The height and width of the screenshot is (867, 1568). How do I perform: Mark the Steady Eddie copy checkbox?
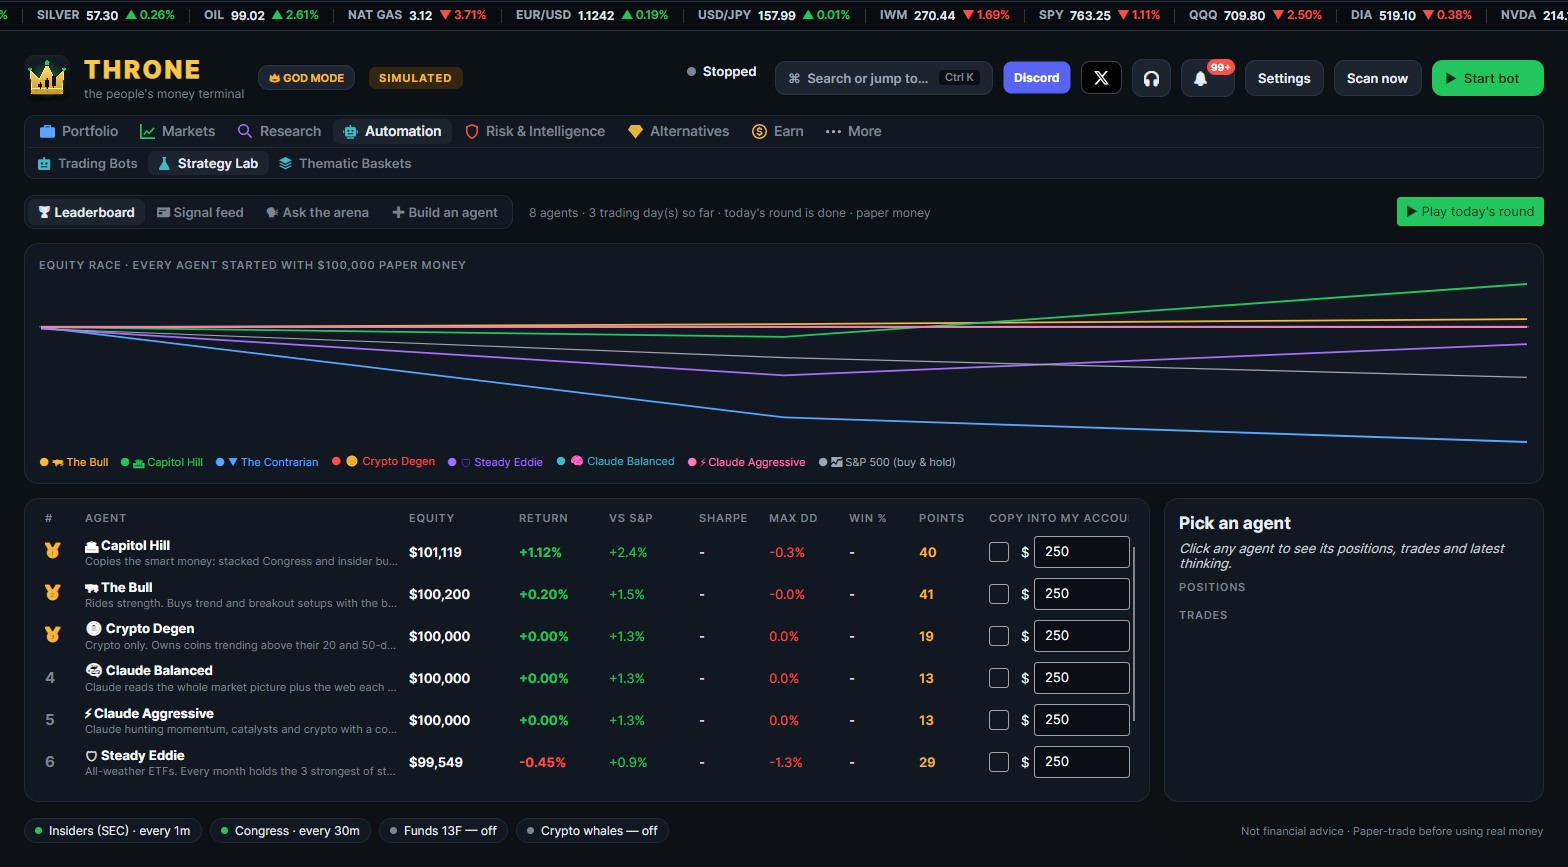[x=998, y=762]
